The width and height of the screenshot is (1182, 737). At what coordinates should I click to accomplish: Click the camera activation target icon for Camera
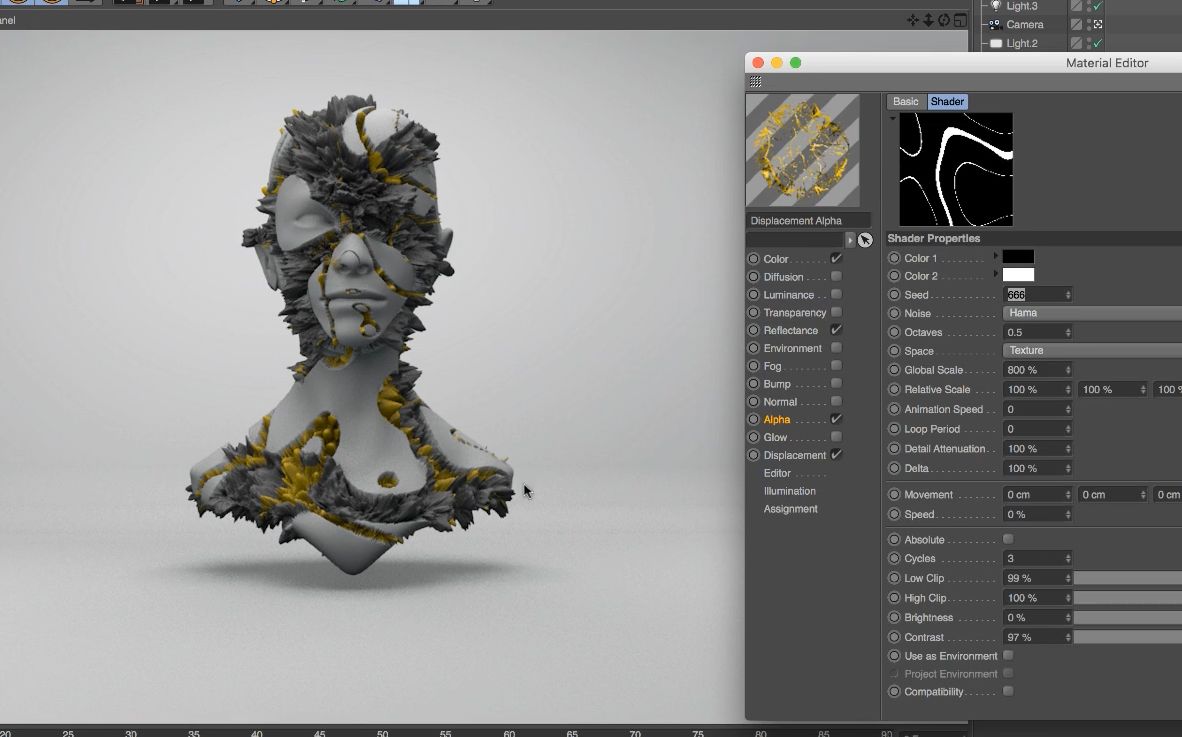[1097, 24]
